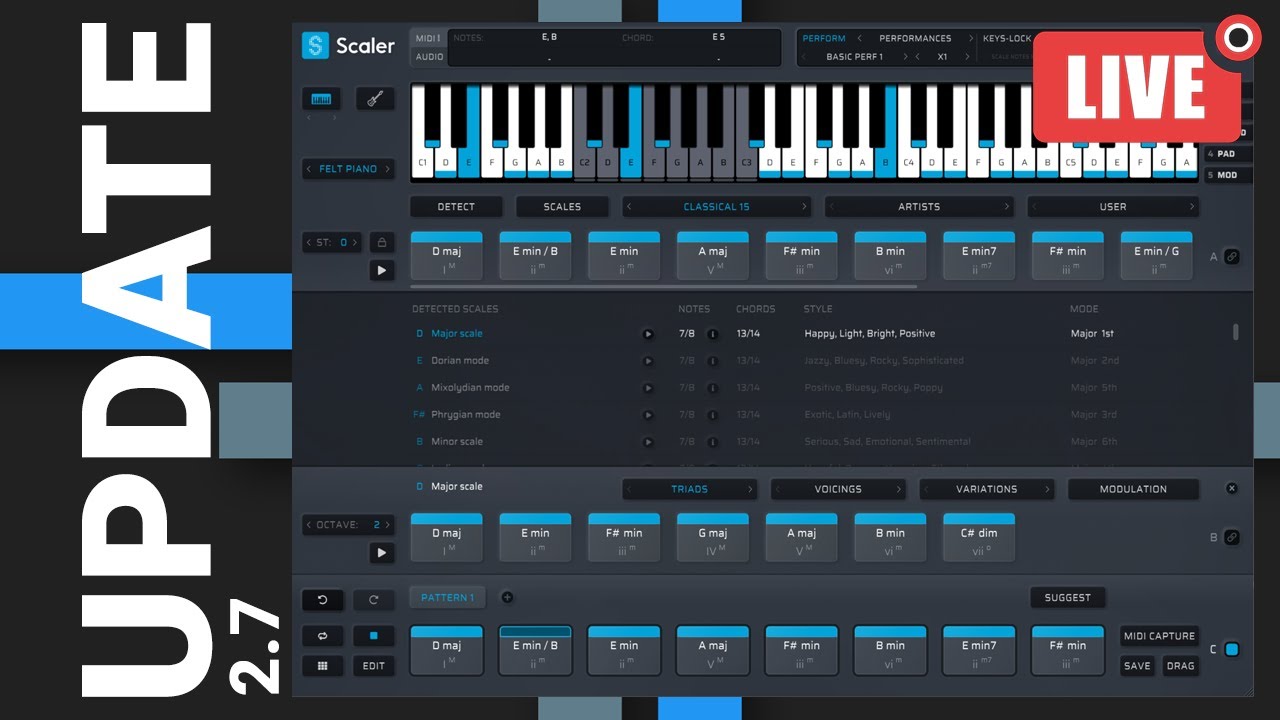
Task: Open the Felt Piano instrument dropdown
Action: (348, 169)
